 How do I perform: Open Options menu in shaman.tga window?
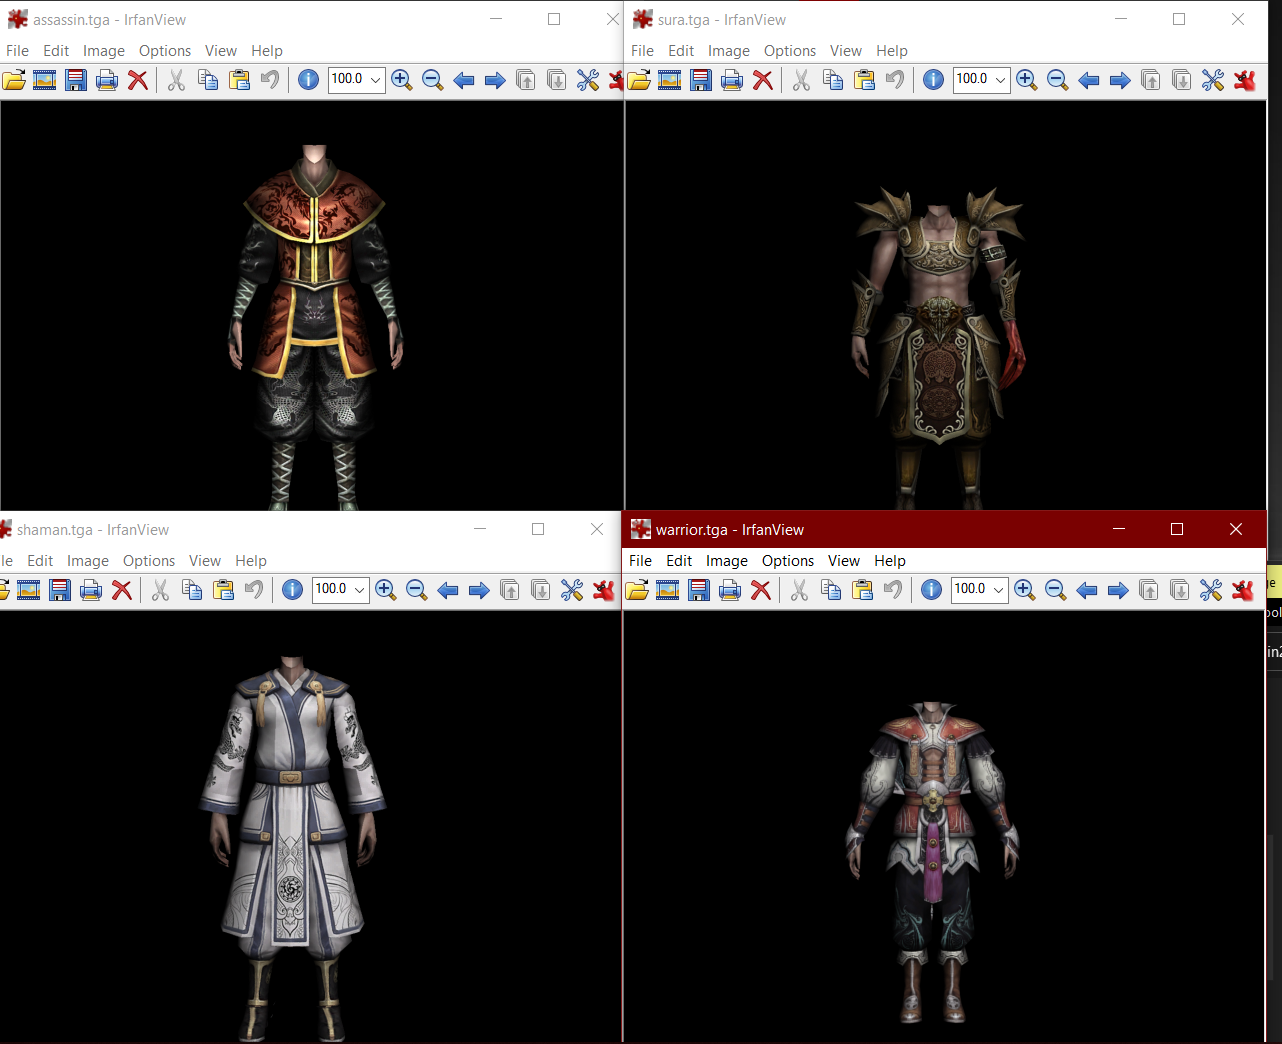click(x=149, y=561)
